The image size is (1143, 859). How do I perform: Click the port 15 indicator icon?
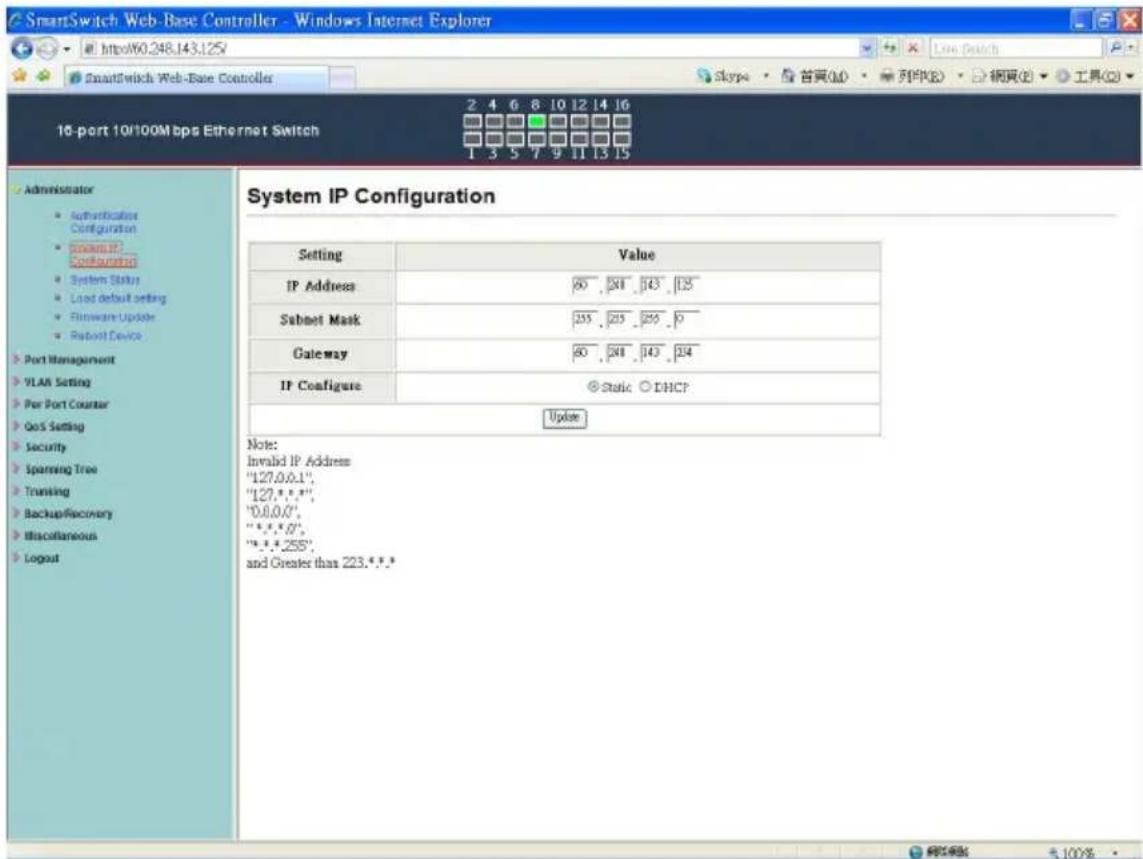pyautogui.click(x=622, y=139)
